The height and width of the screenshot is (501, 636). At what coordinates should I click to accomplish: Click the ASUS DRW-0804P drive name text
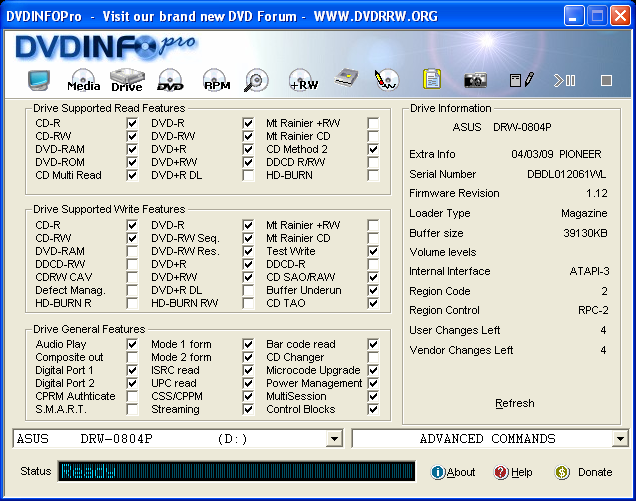pos(502,127)
